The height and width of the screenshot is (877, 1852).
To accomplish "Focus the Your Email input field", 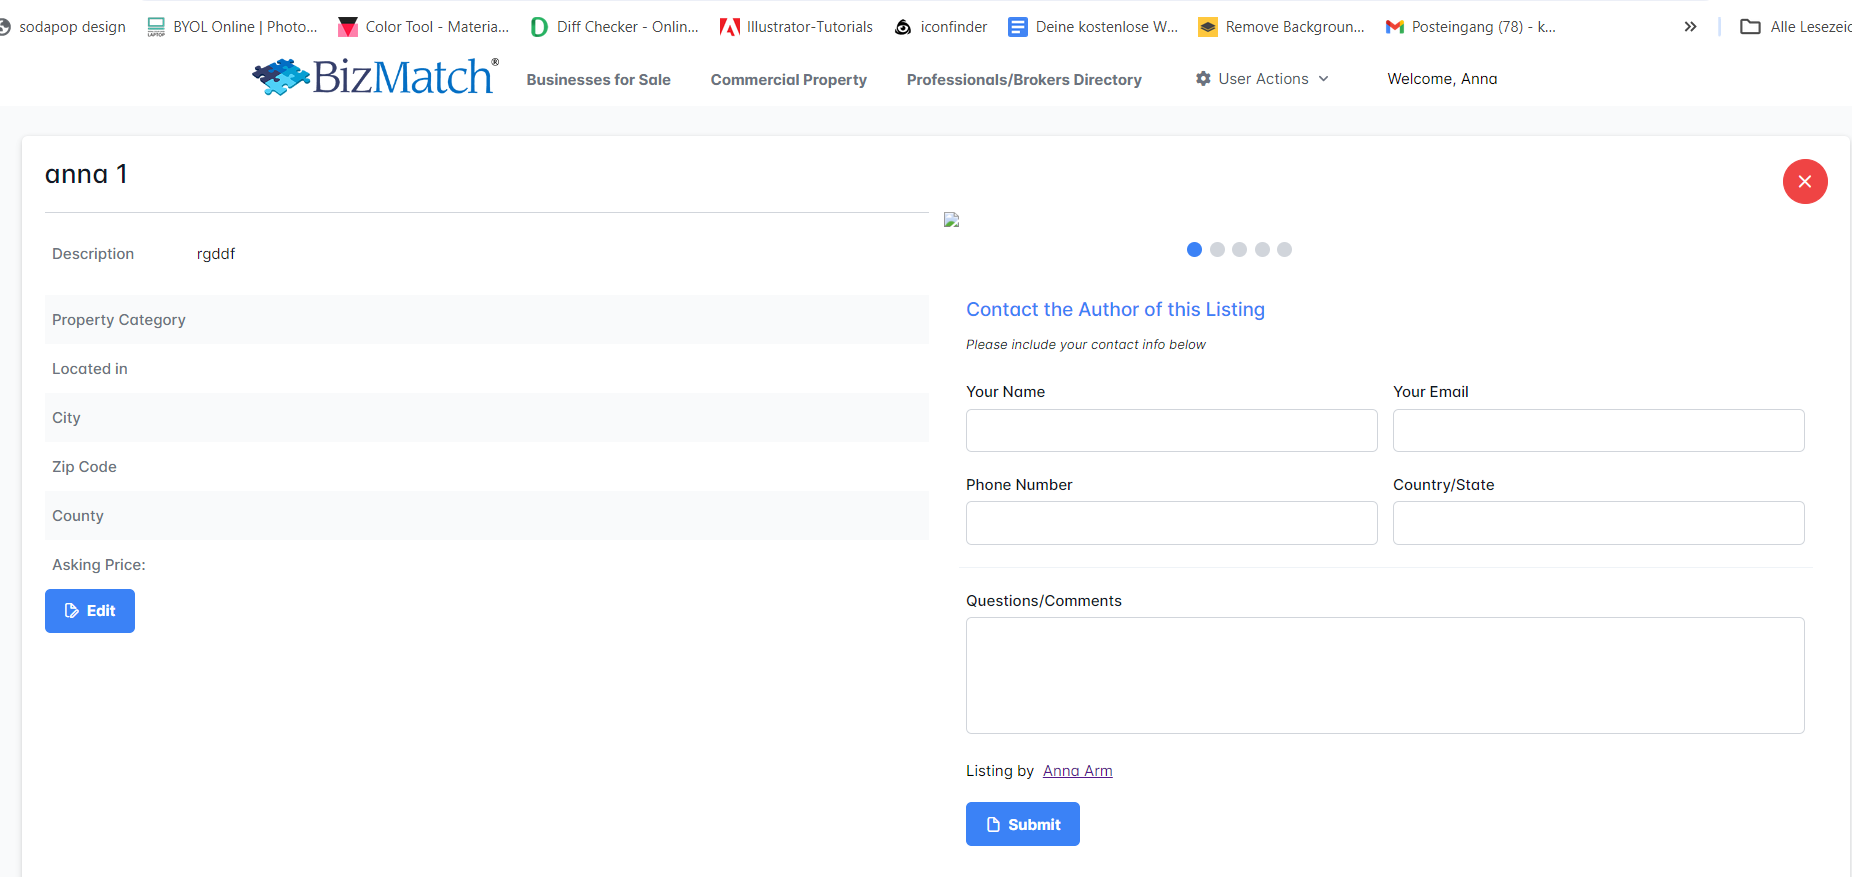I will [x=1598, y=430].
